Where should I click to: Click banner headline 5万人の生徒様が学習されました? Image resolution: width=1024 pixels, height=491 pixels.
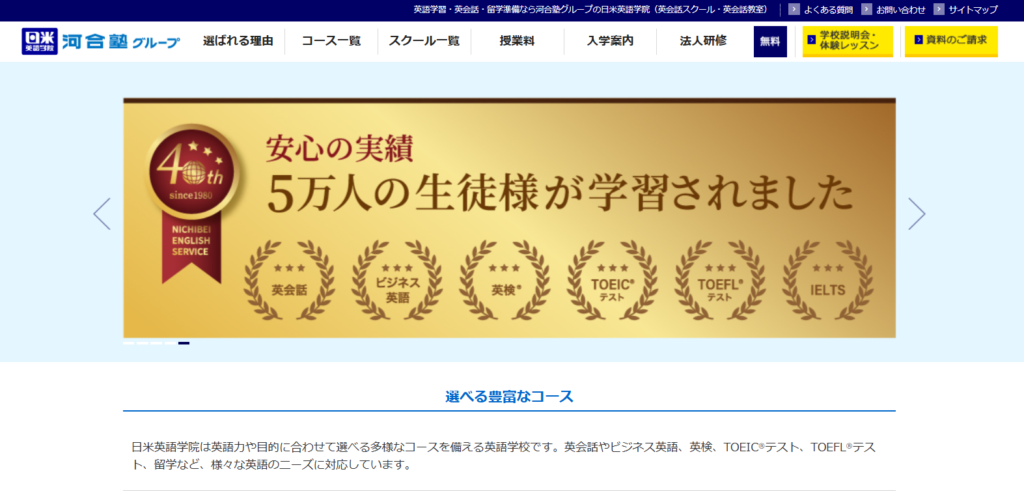pyautogui.click(x=560, y=193)
